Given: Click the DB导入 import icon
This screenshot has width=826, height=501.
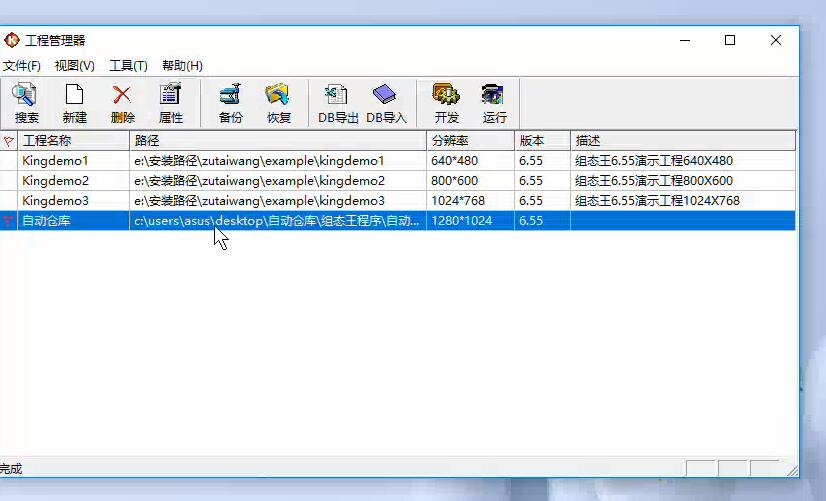Looking at the screenshot, I should coord(386,103).
